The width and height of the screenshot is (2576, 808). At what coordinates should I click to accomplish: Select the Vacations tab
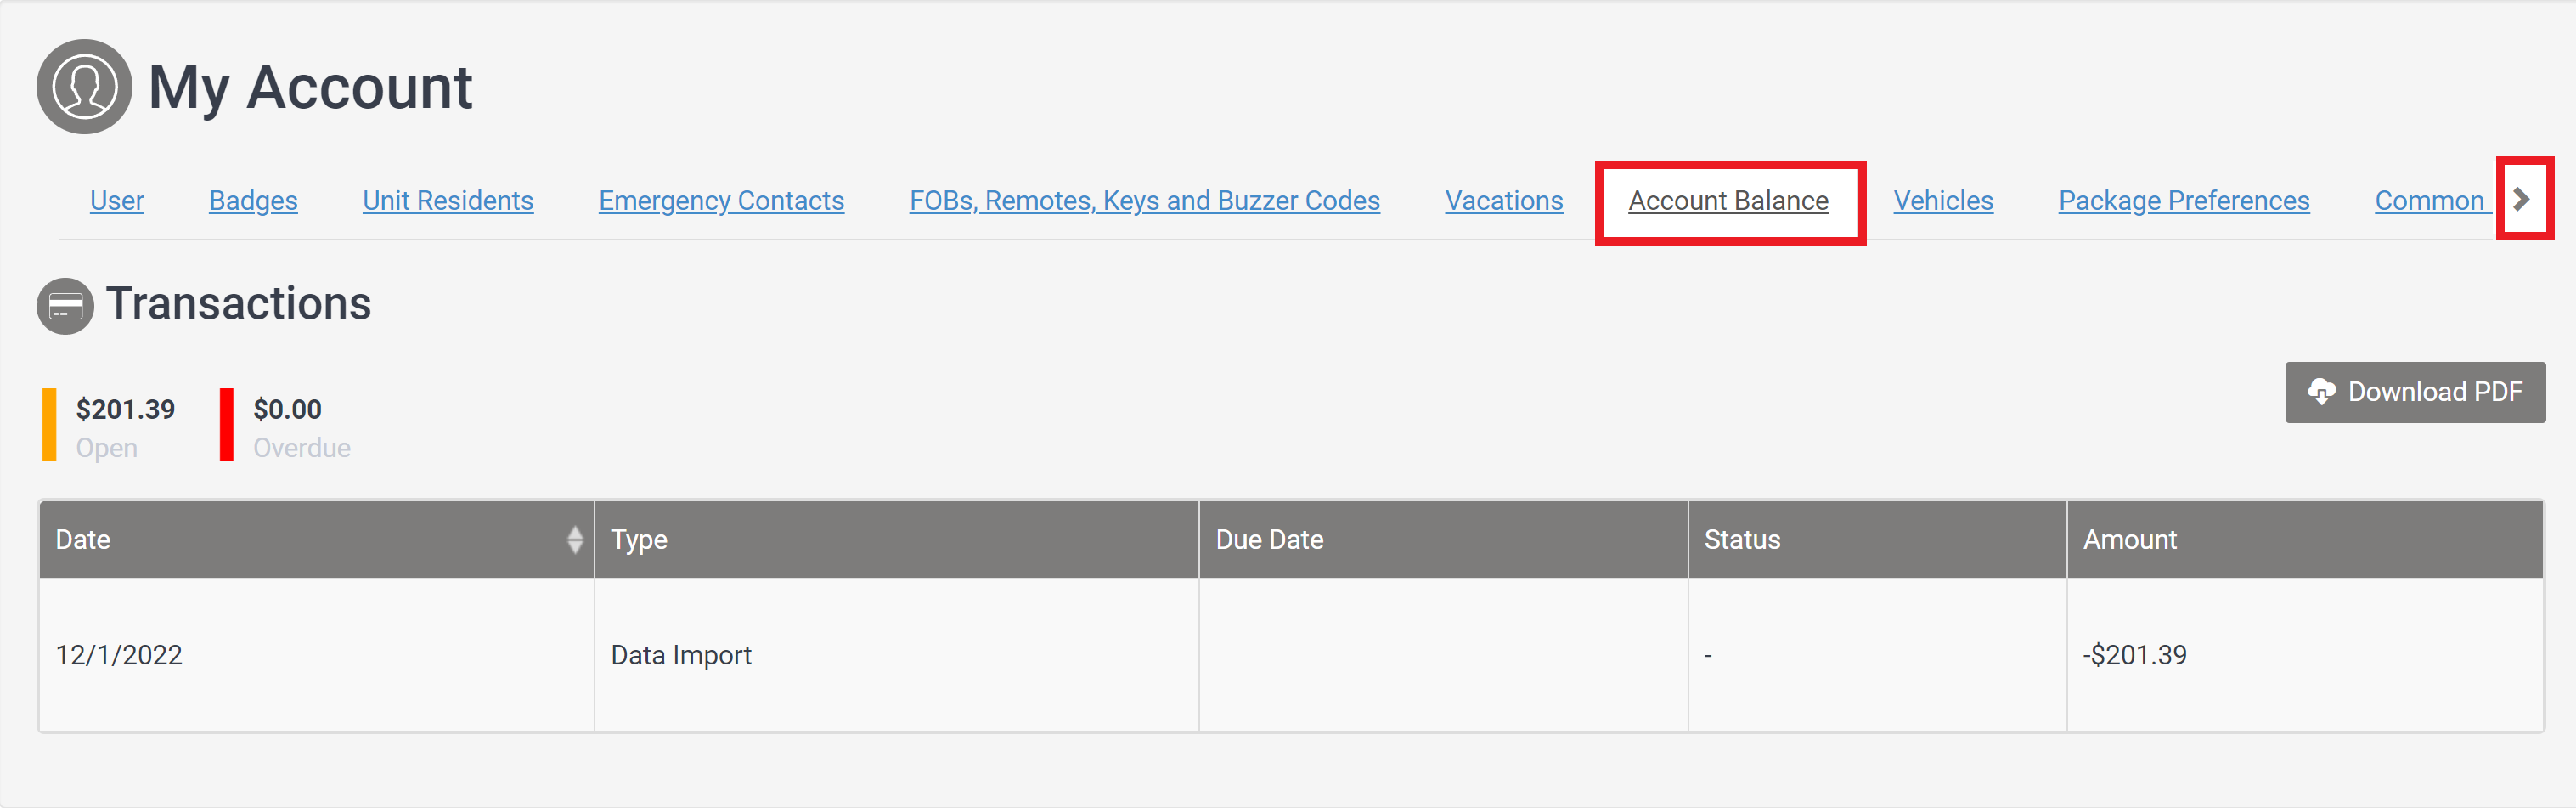[x=1503, y=201]
